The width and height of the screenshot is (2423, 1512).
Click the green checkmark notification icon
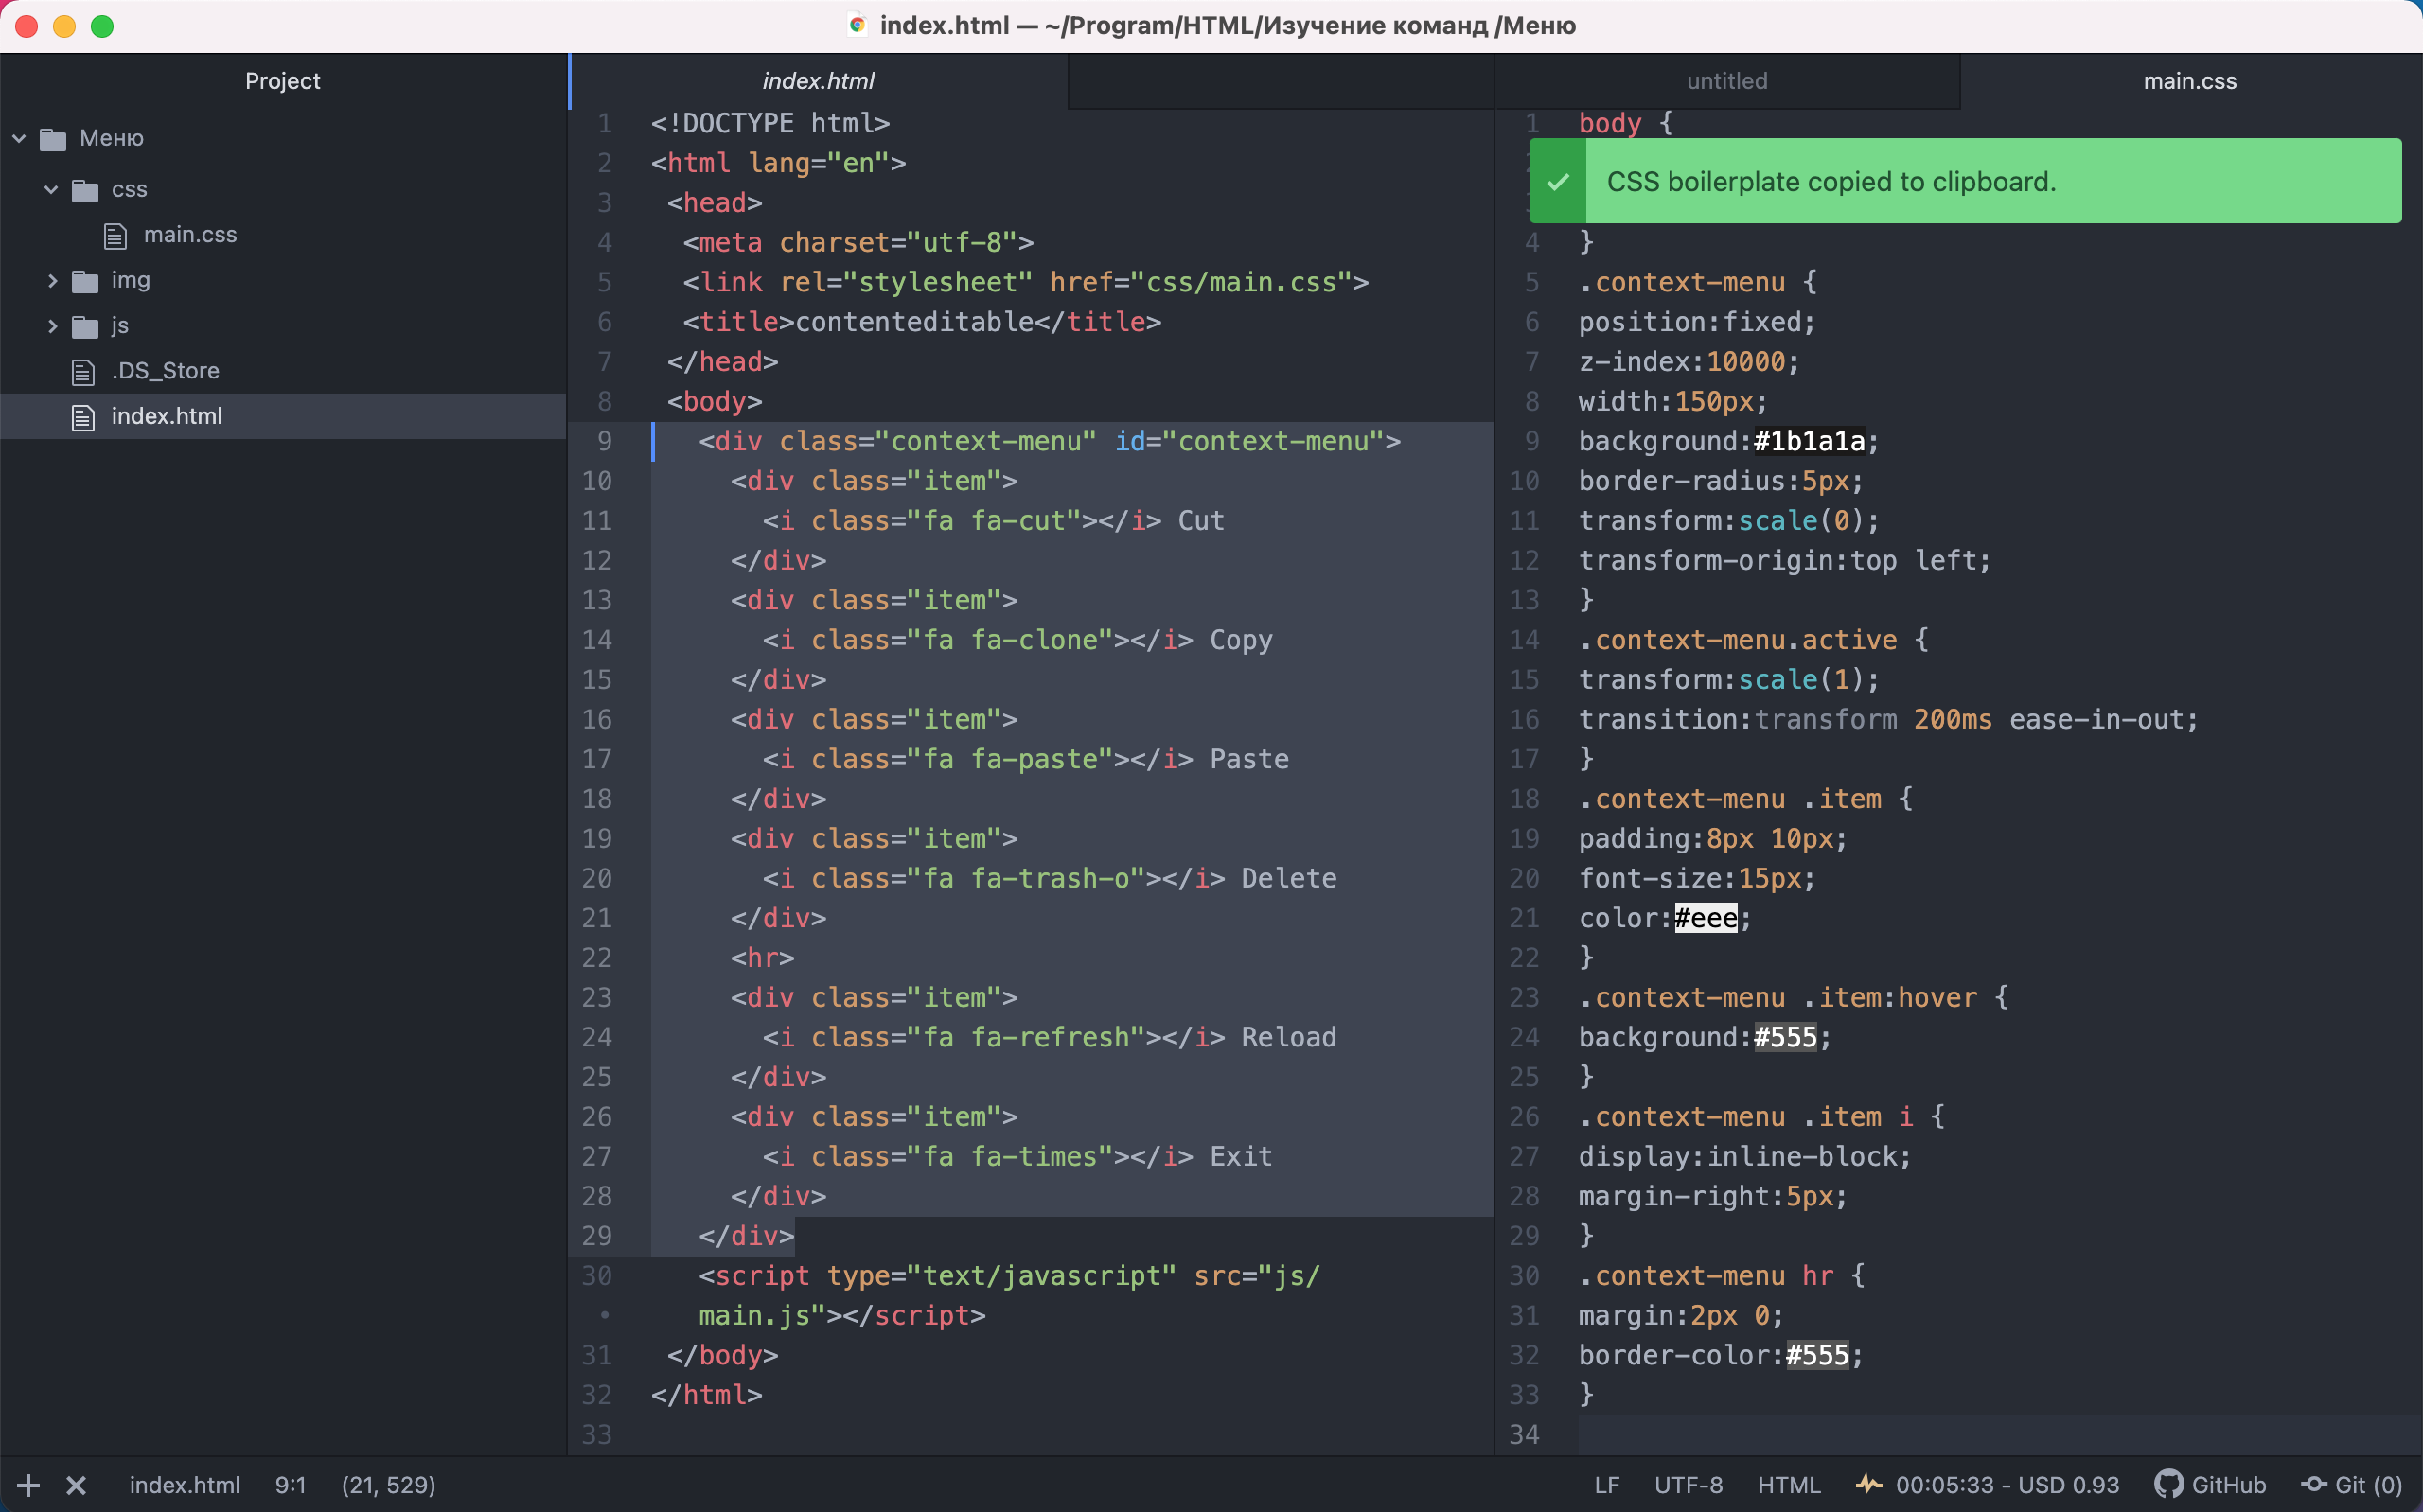[1557, 182]
